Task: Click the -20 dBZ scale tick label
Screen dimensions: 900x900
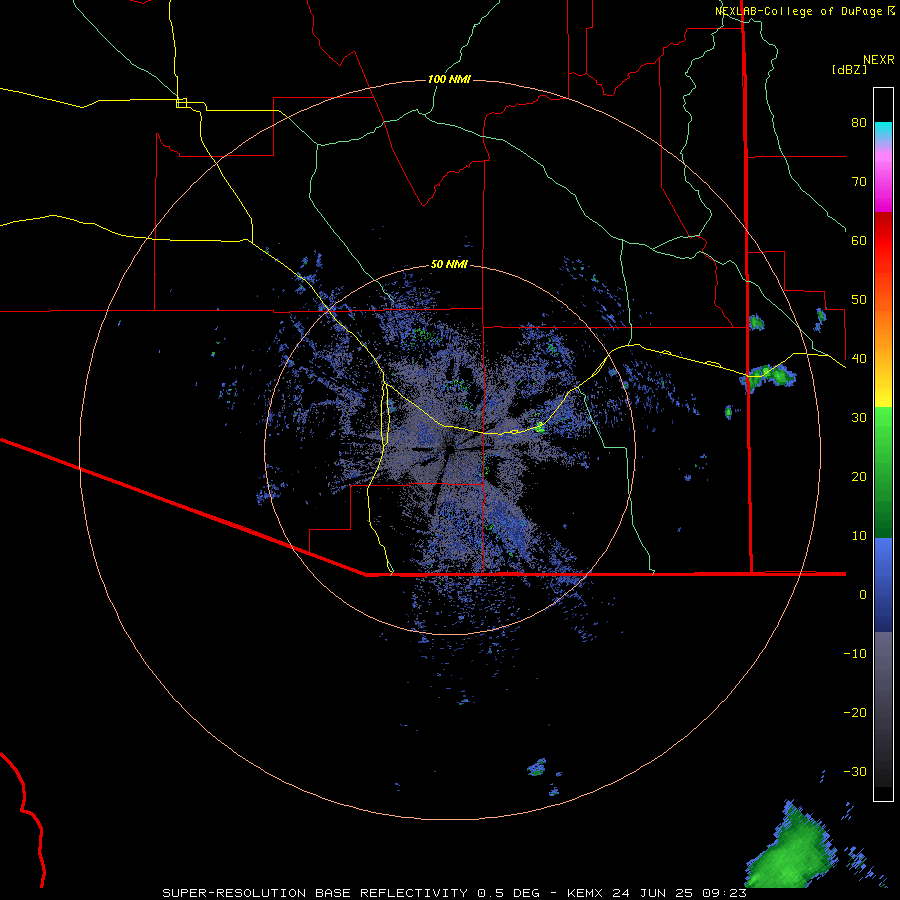Action: pyautogui.click(x=855, y=713)
